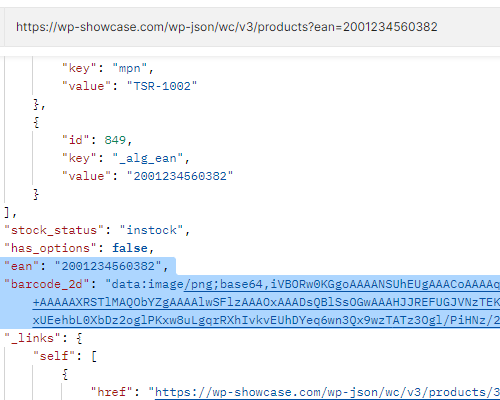Collapse the "_links" object brace

(x=79, y=338)
